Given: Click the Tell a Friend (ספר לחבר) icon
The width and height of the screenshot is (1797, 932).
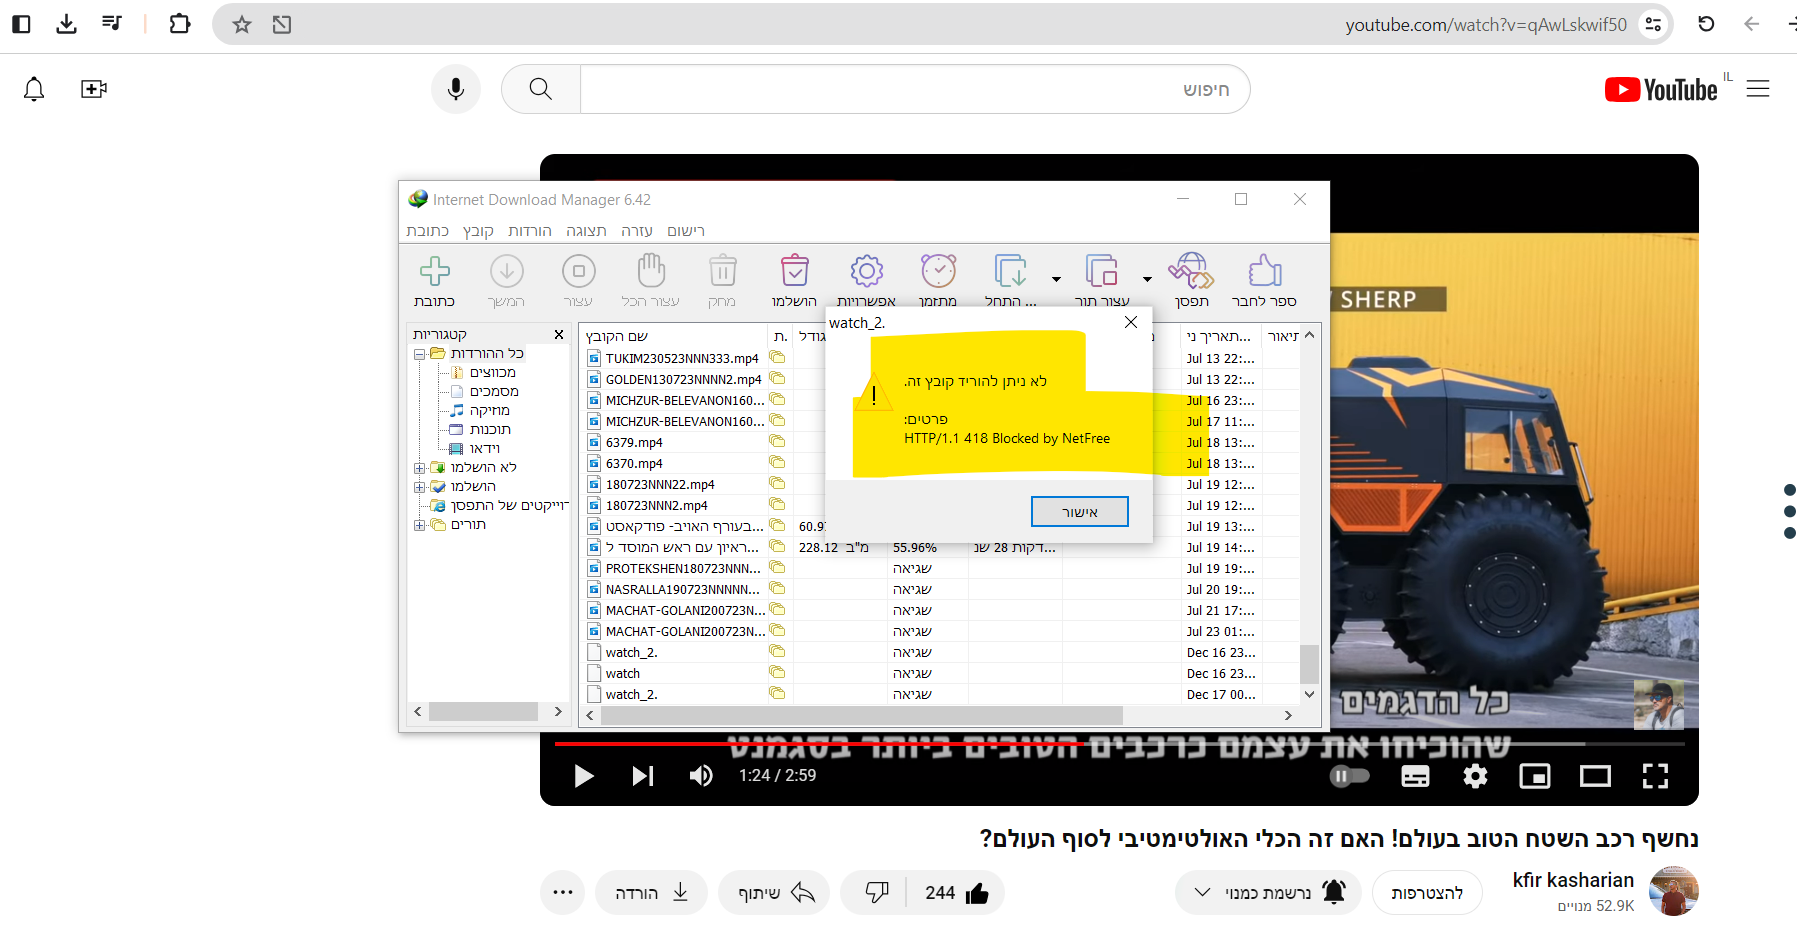Looking at the screenshot, I should tap(1264, 271).
